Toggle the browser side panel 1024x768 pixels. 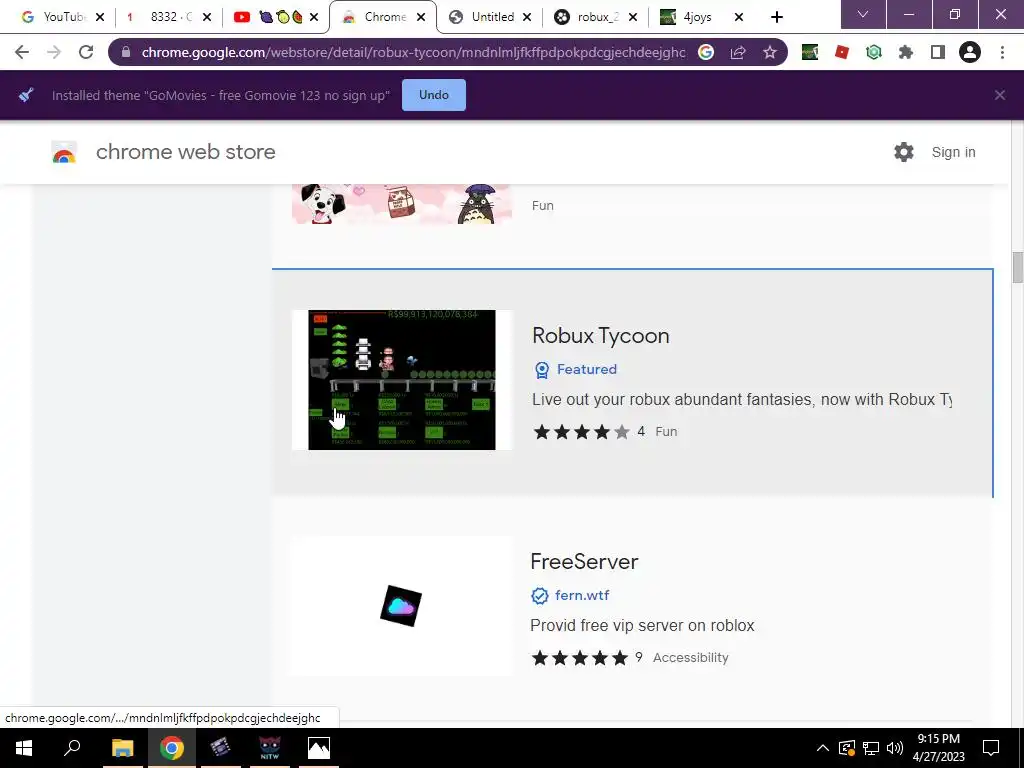[x=938, y=52]
